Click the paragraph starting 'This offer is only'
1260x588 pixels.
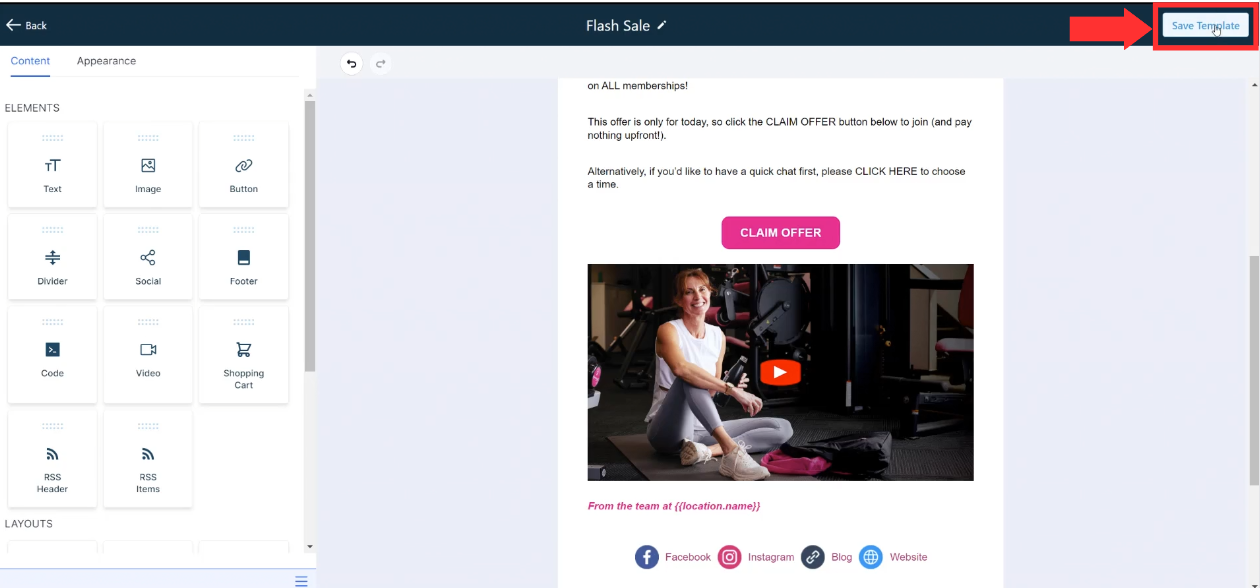(780, 128)
